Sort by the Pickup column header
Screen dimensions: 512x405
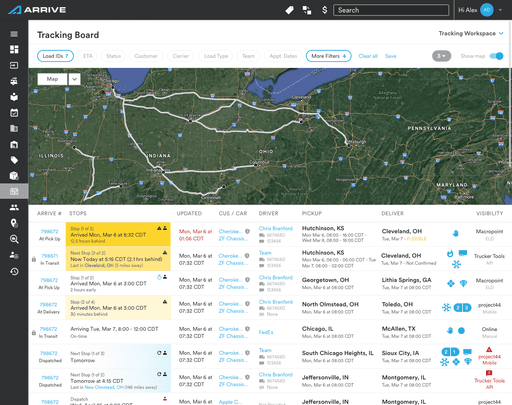click(x=312, y=213)
